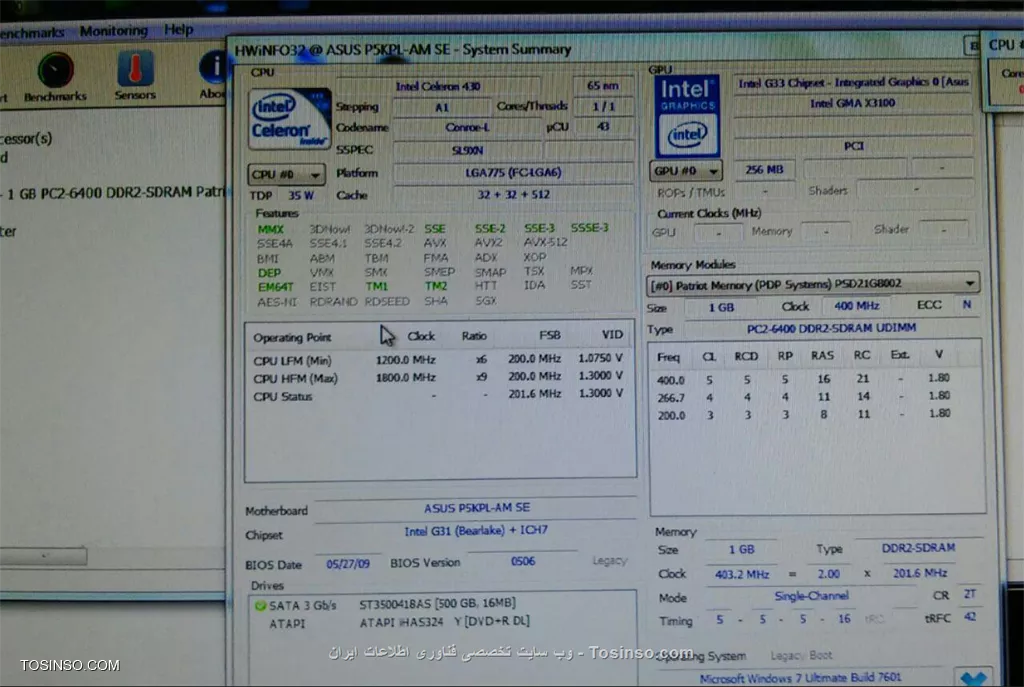Select the ATAPI iHAS324 drive entry

click(444, 622)
